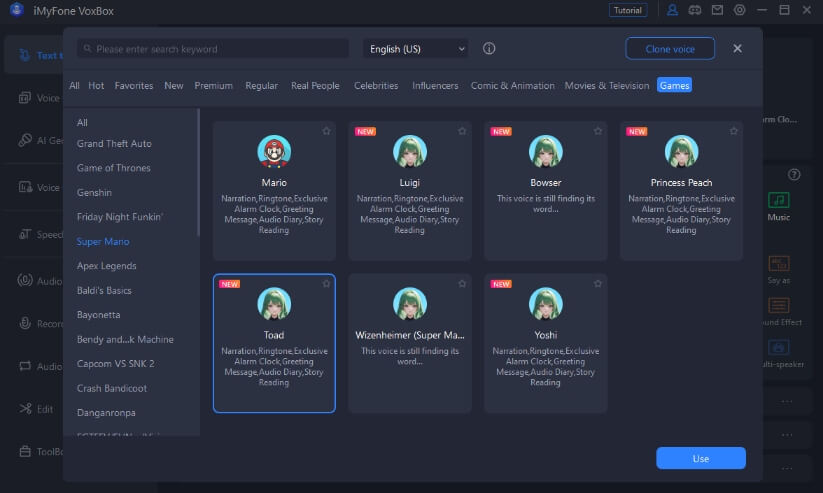Switch to the Influencers tab
Screen dimensions: 823x493
coord(435,86)
